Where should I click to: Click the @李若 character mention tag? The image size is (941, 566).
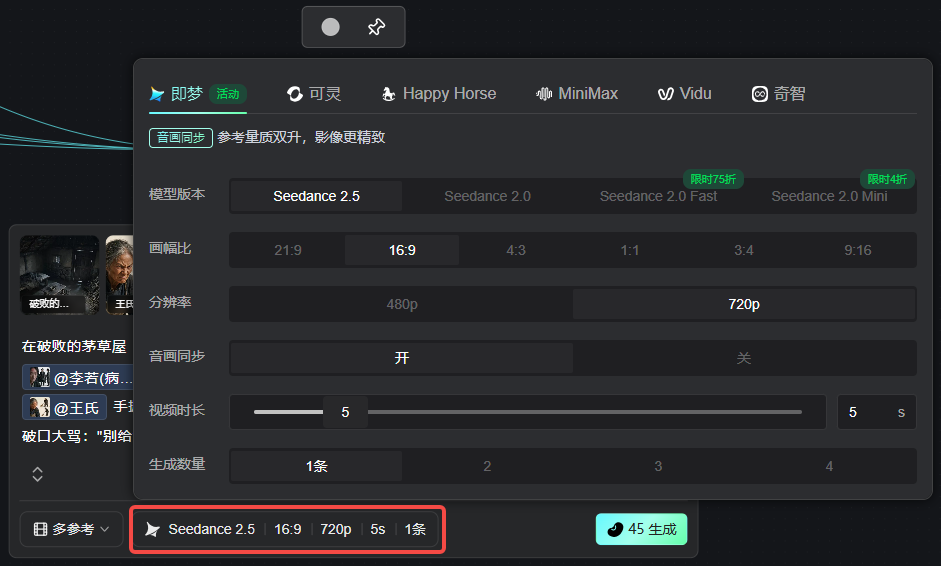[77, 378]
